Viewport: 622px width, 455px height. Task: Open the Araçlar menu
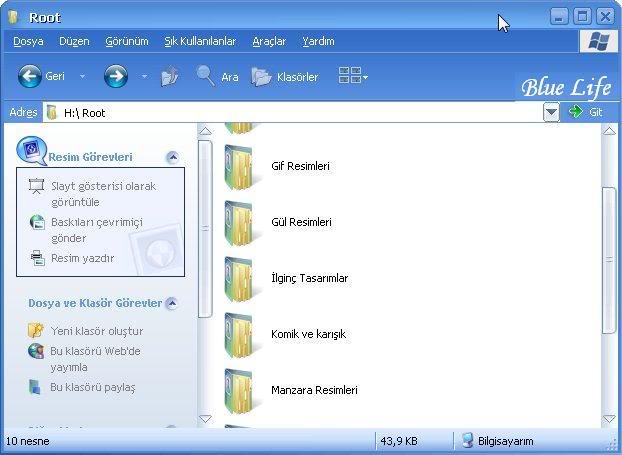click(x=269, y=41)
